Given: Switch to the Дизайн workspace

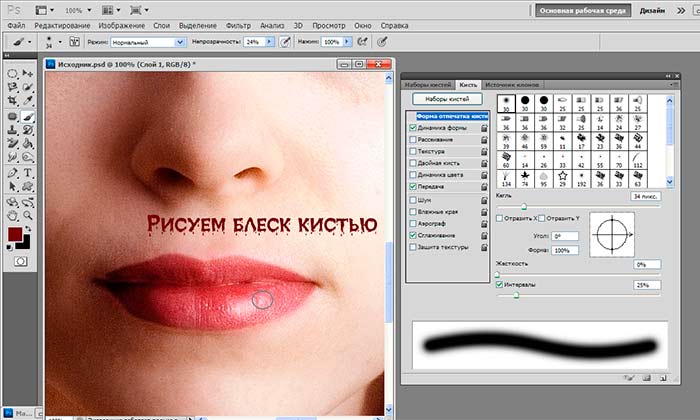Looking at the screenshot, I should [652, 11].
